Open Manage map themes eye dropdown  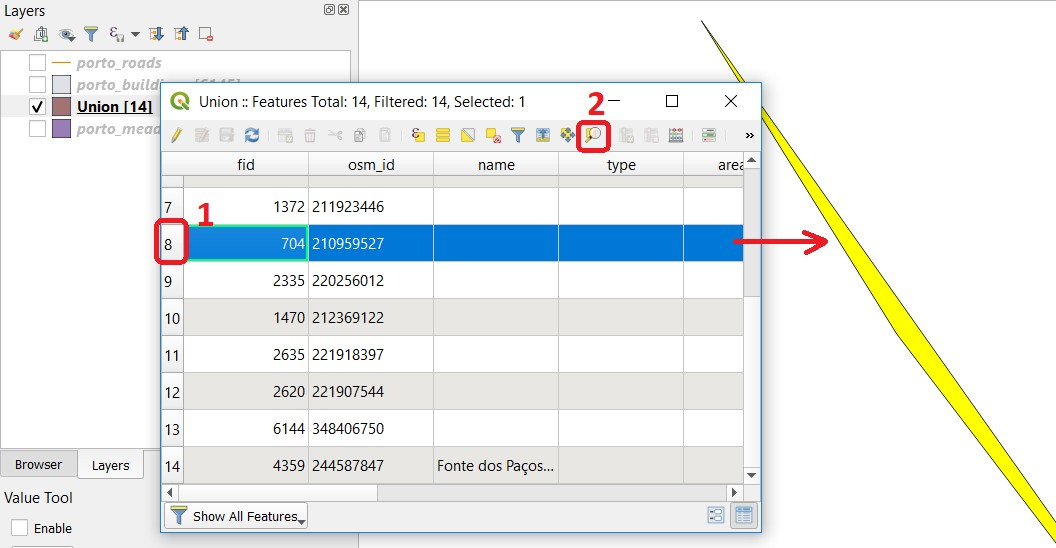tap(66, 34)
